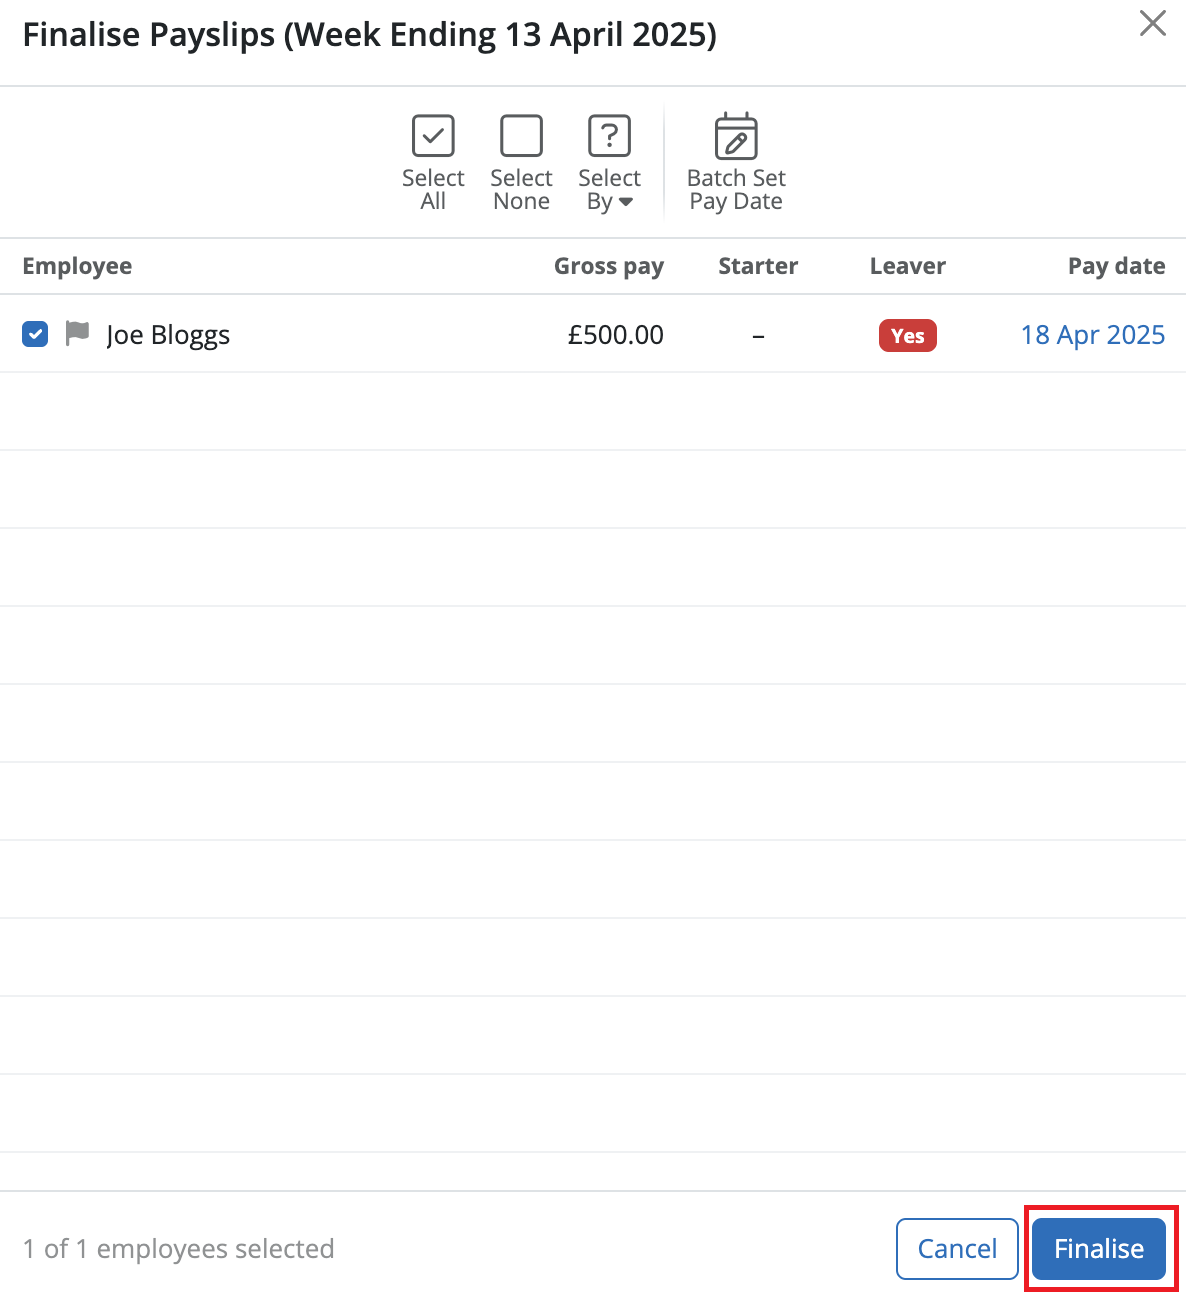Click the Select None icon
The image size is (1186, 1294).
pyautogui.click(x=521, y=136)
